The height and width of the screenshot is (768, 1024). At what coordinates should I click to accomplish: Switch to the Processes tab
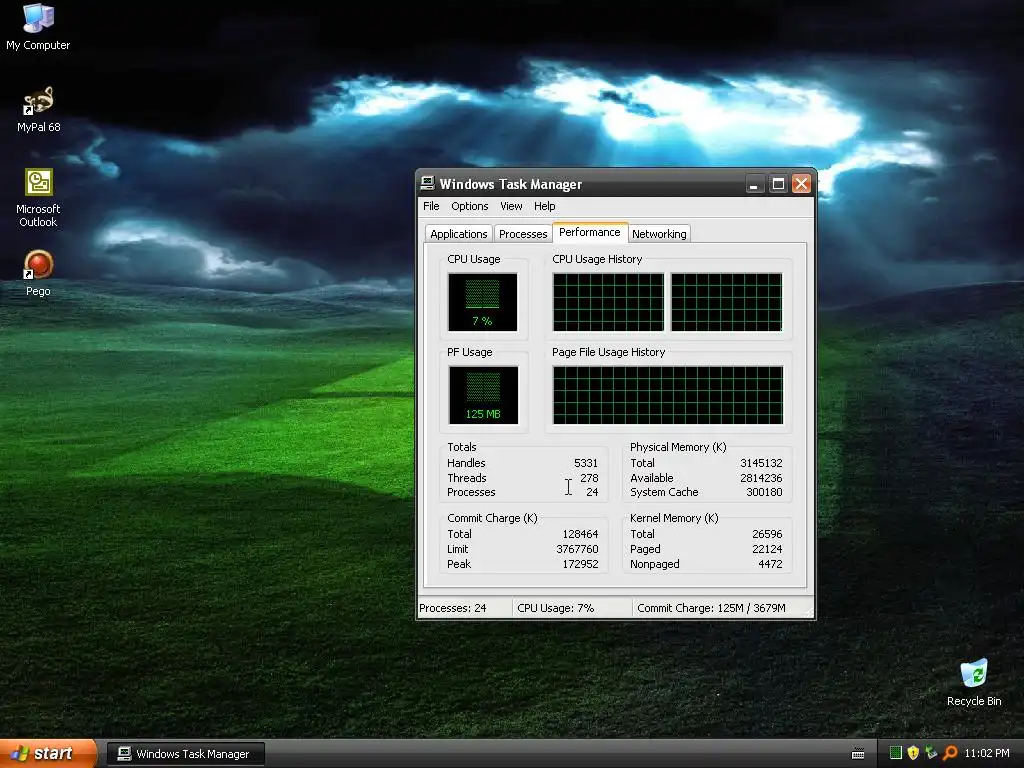(x=523, y=234)
